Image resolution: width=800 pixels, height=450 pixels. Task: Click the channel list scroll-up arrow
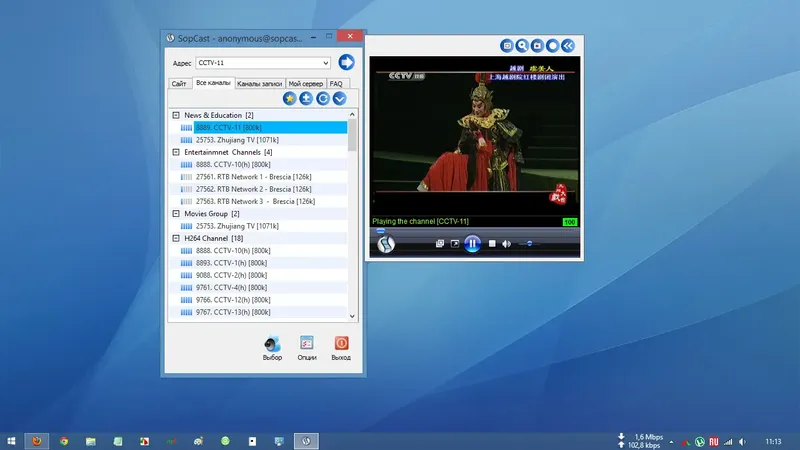pos(352,115)
